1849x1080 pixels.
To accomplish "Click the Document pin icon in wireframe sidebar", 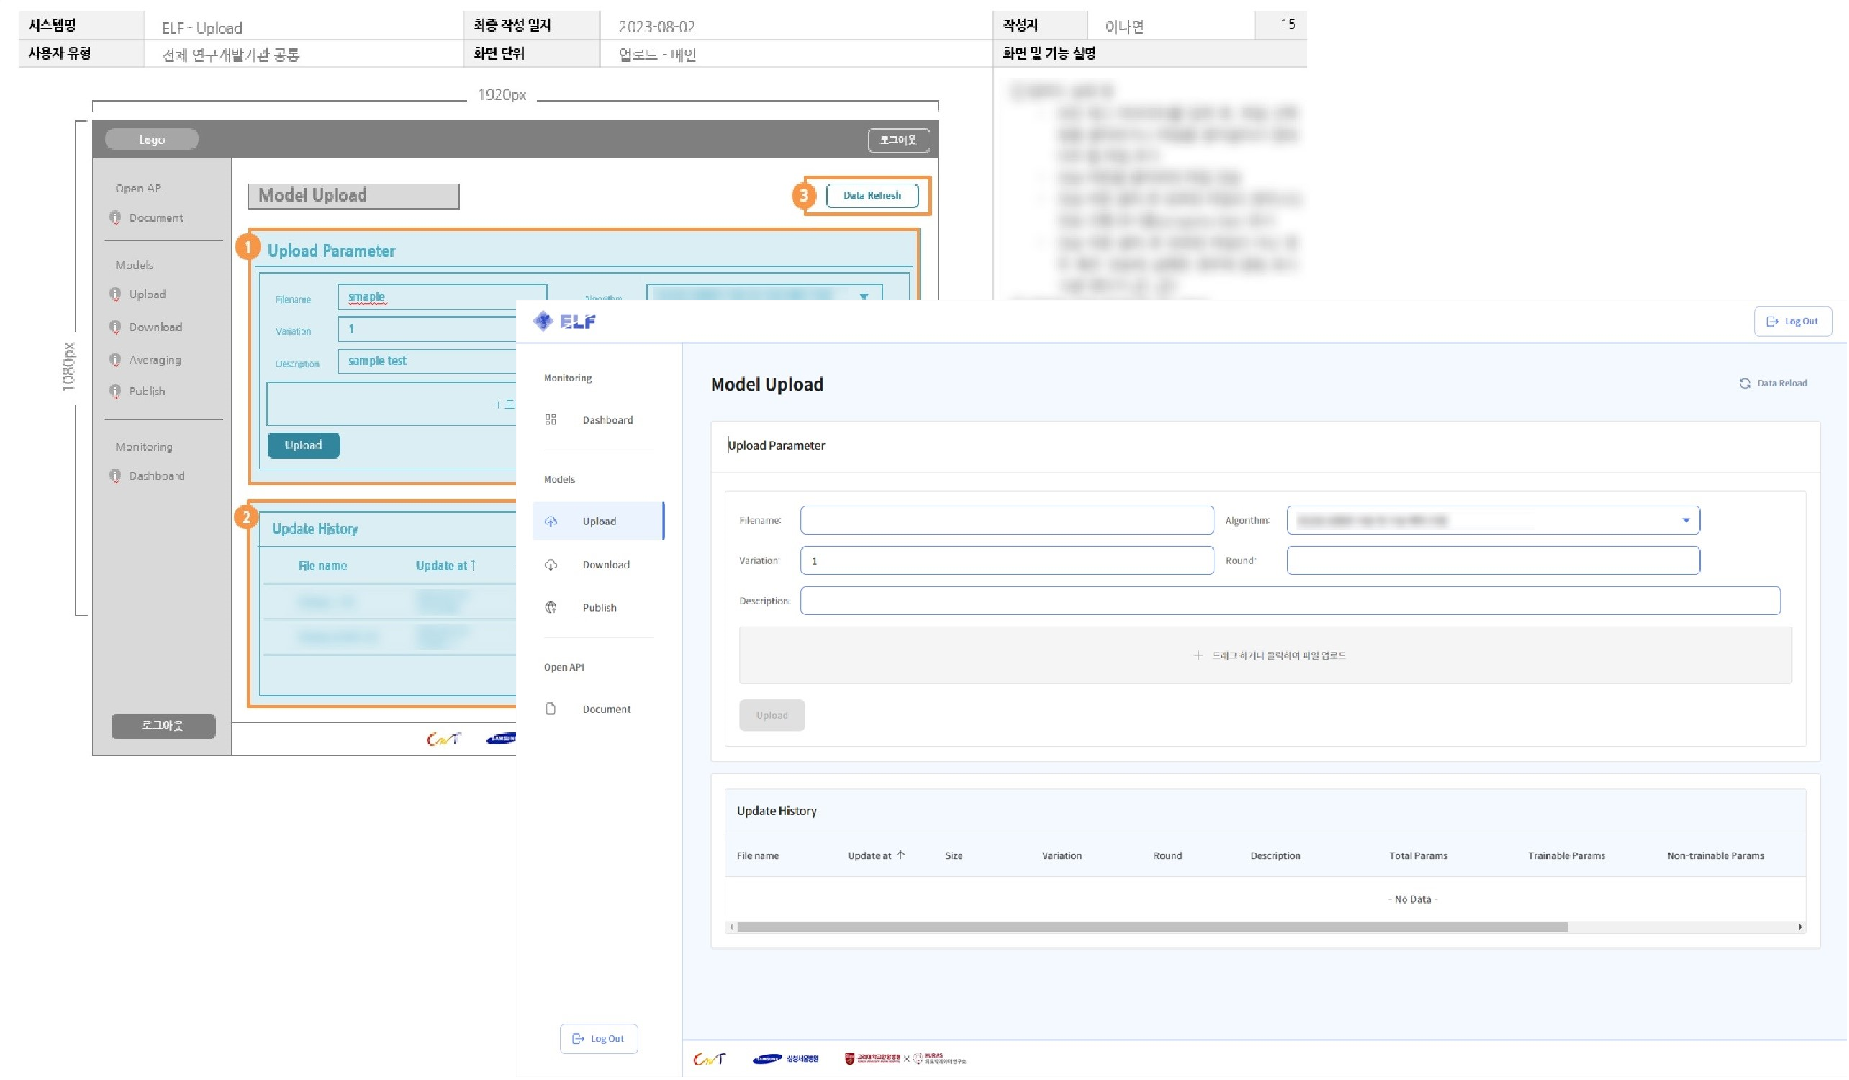I will [115, 218].
